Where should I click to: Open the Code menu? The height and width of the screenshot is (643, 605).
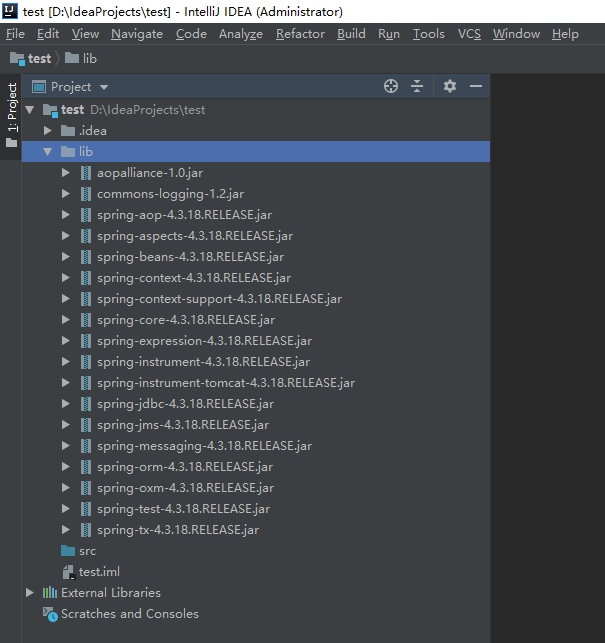point(191,34)
